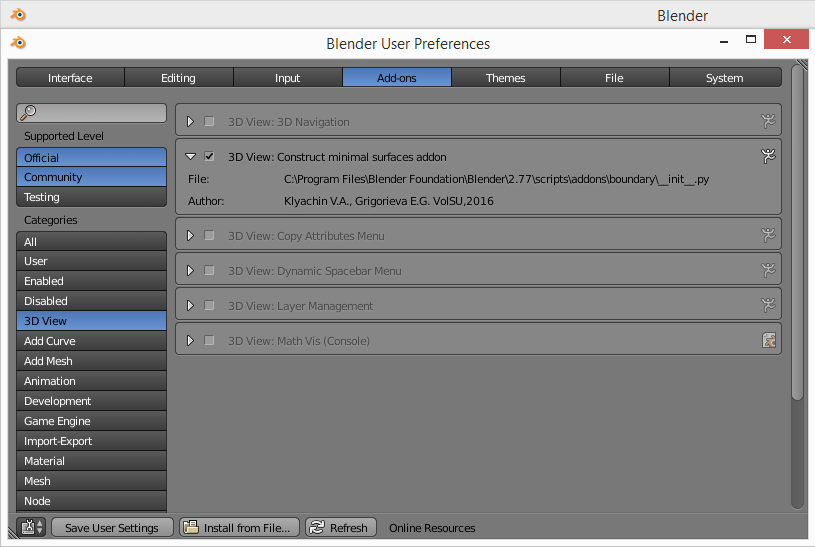Switch to the Editing tab
Image resolution: width=815 pixels, height=547 pixels.
tap(179, 77)
